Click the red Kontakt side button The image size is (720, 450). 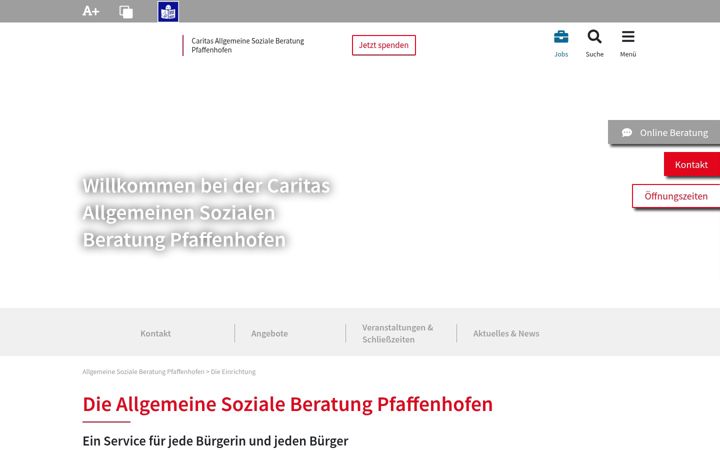[x=692, y=164]
